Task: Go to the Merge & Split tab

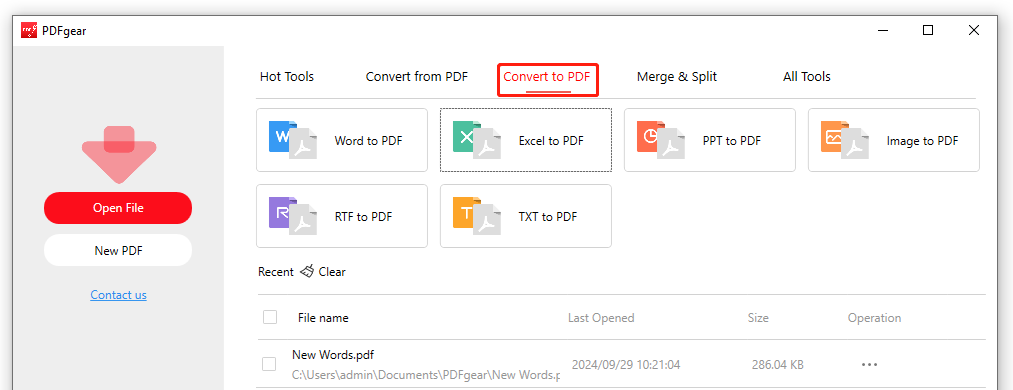Action: click(x=677, y=77)
